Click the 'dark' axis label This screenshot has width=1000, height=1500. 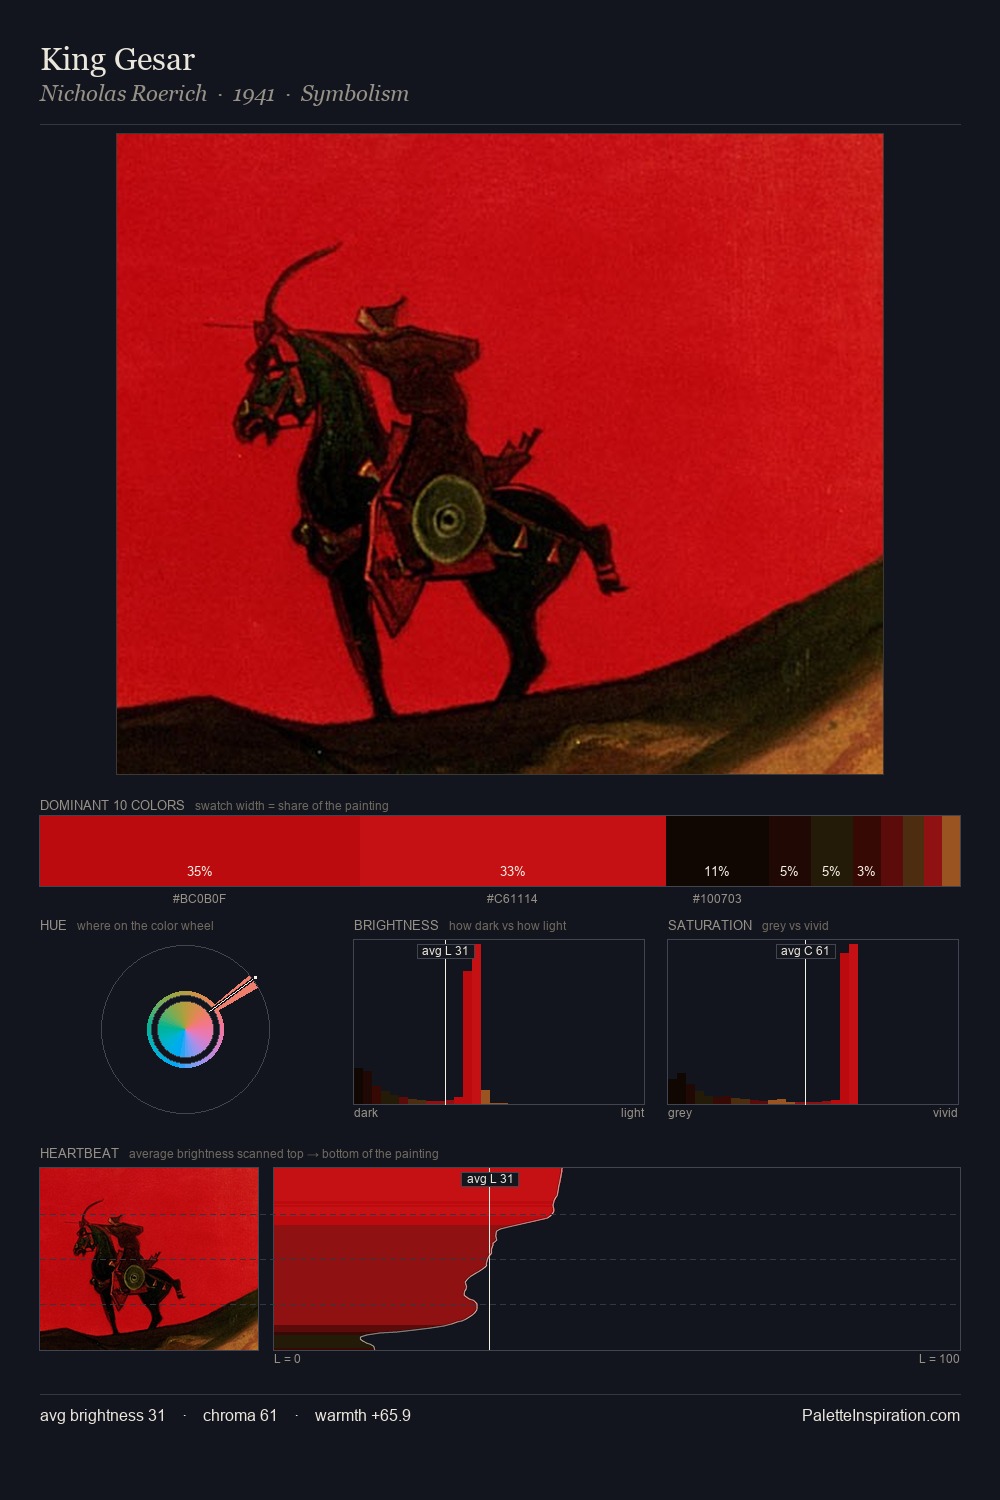(x=366, y=1113)
